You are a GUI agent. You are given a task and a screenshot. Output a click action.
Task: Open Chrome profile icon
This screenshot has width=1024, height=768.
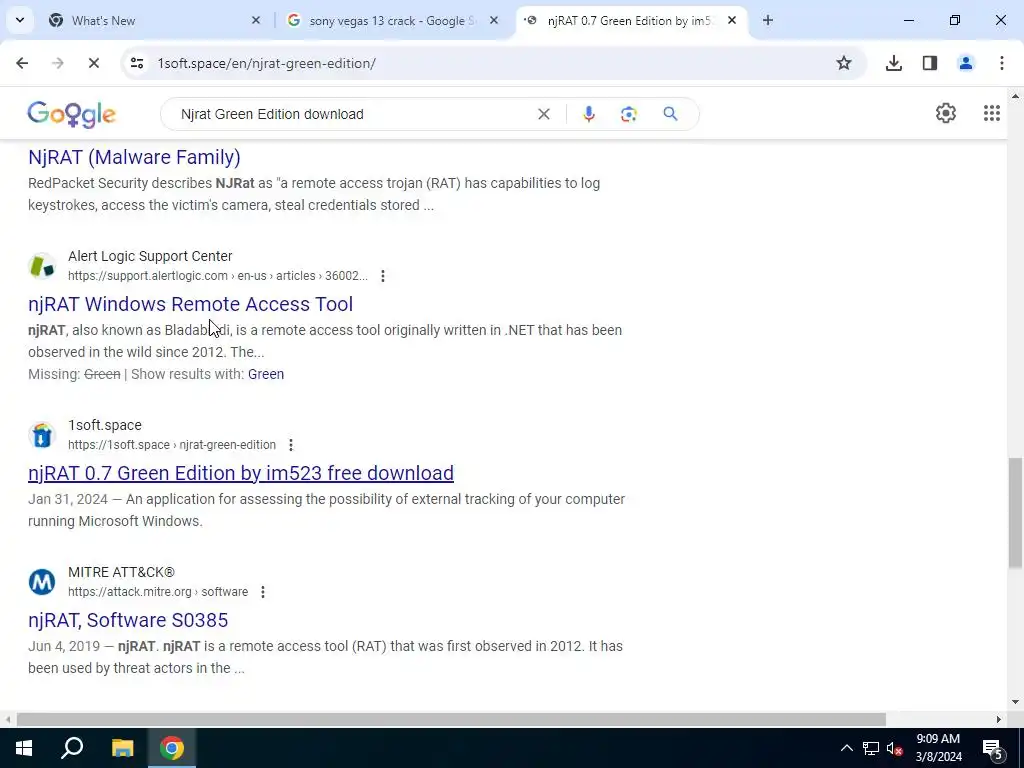point(965,63)
